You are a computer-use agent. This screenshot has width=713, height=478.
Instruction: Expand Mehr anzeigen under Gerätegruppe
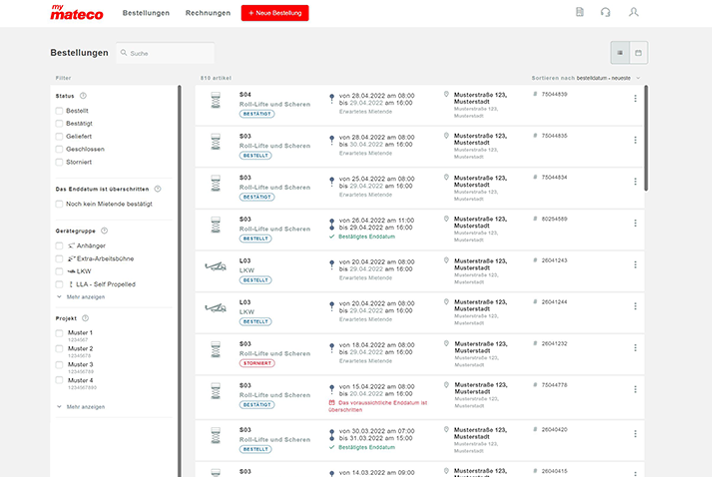[81, 297]
